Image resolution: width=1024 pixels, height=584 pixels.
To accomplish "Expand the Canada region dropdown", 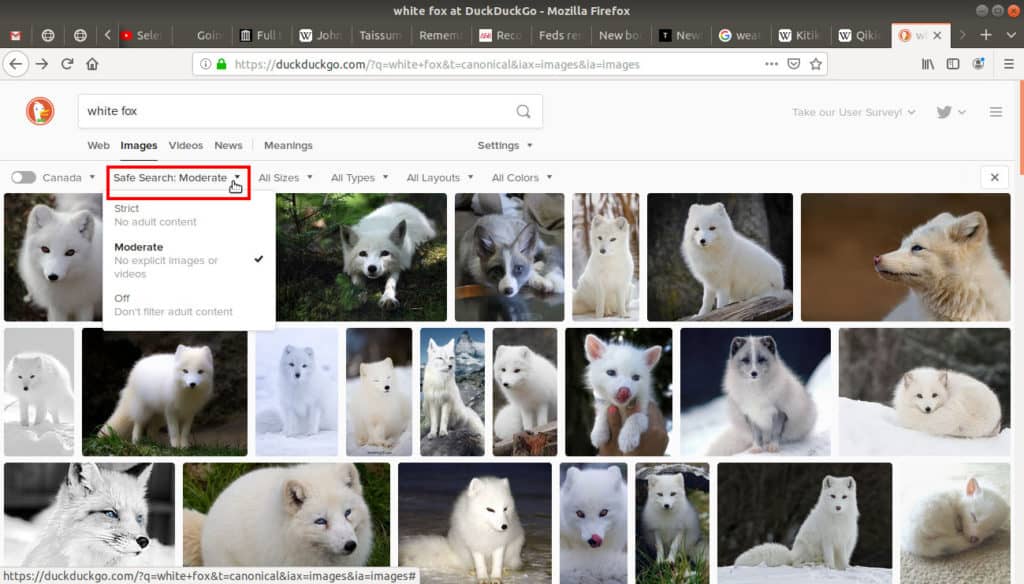I will pyautogui.click(x=69, y=178).
